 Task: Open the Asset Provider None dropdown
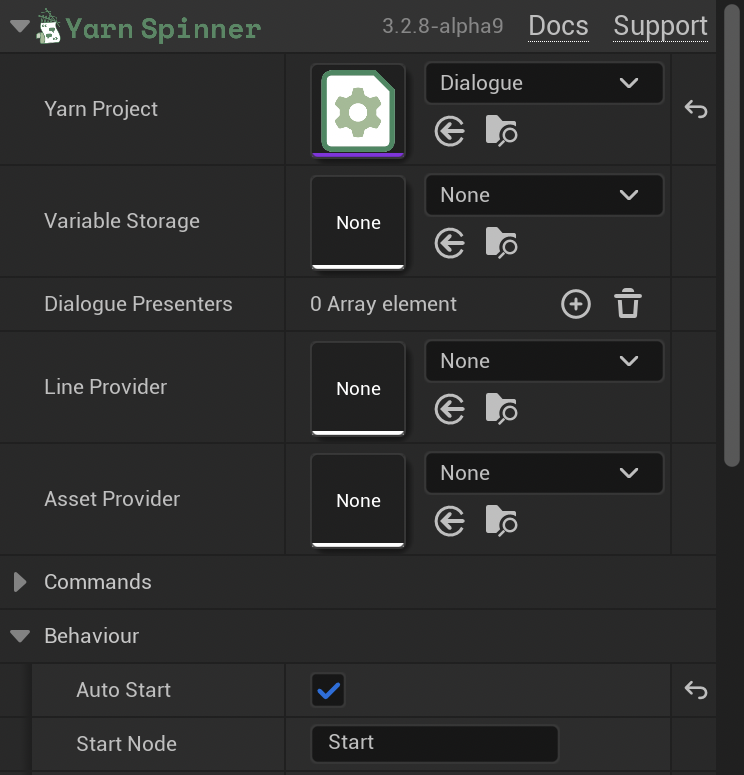coord(544,473)
